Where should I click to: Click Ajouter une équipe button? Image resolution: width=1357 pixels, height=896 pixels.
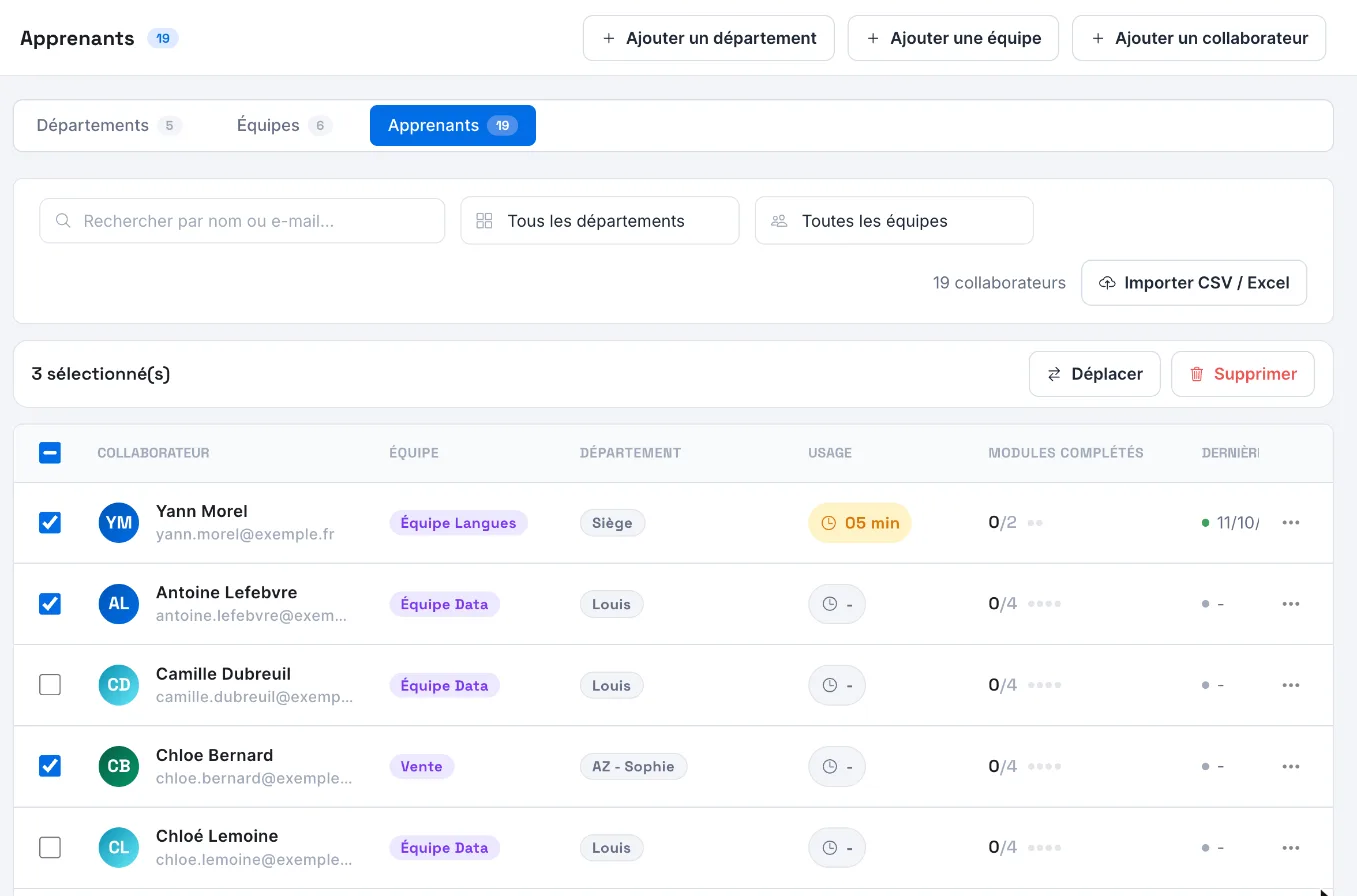(x=953, y=38)
